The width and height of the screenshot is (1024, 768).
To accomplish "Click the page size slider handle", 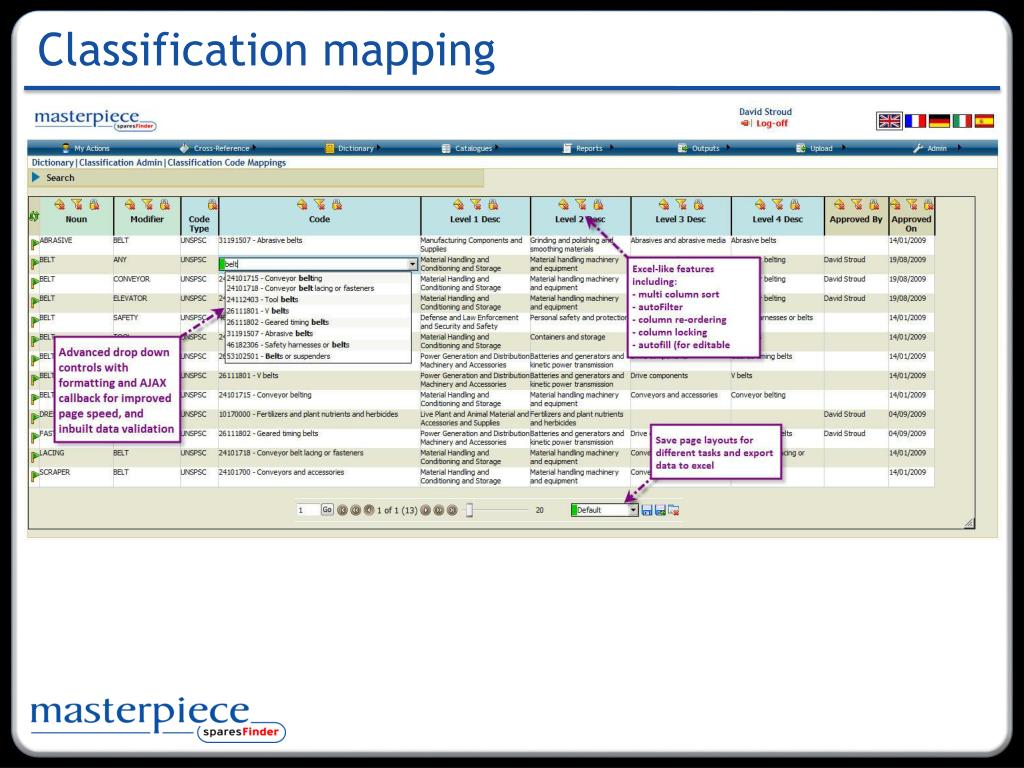I will 469,510.
